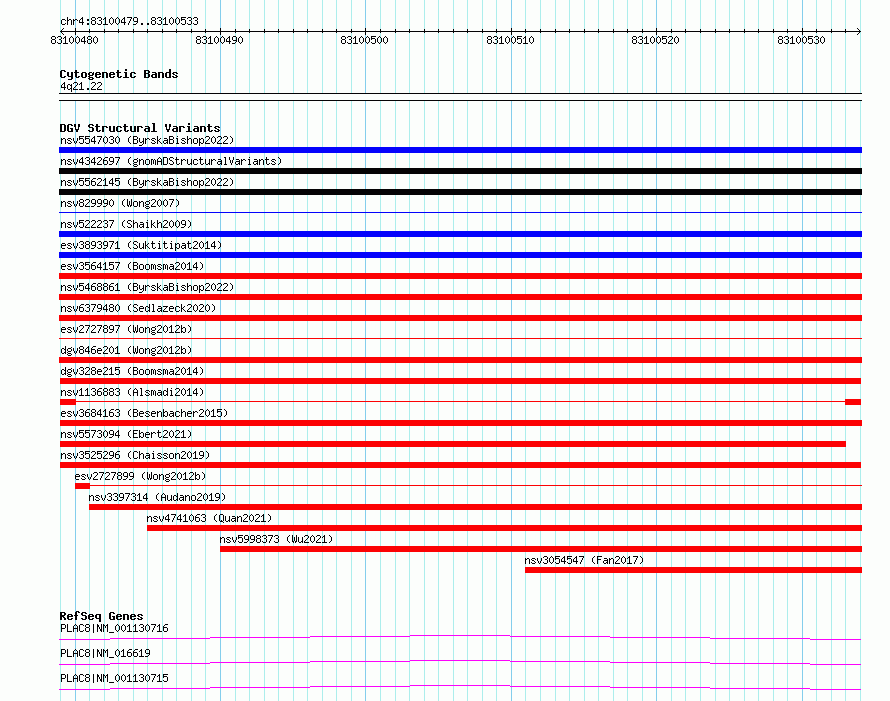Image resolution: width=890 pixels, height=701 pixels.
Task: Click the black bar under nsv4342697
Action: [x=460, y=171]
